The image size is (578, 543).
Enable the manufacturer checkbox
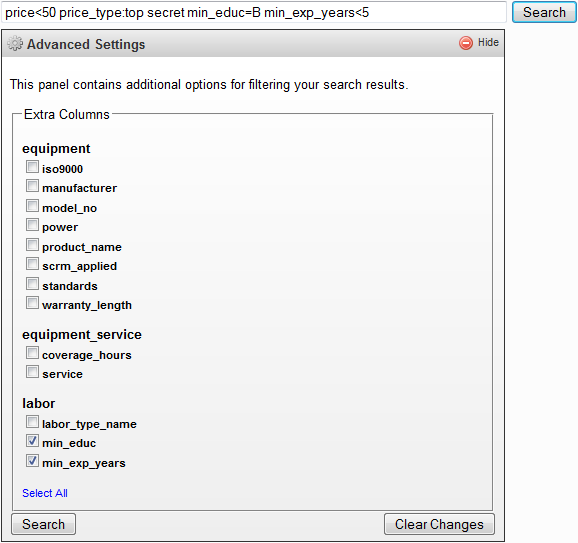point(32,186)
